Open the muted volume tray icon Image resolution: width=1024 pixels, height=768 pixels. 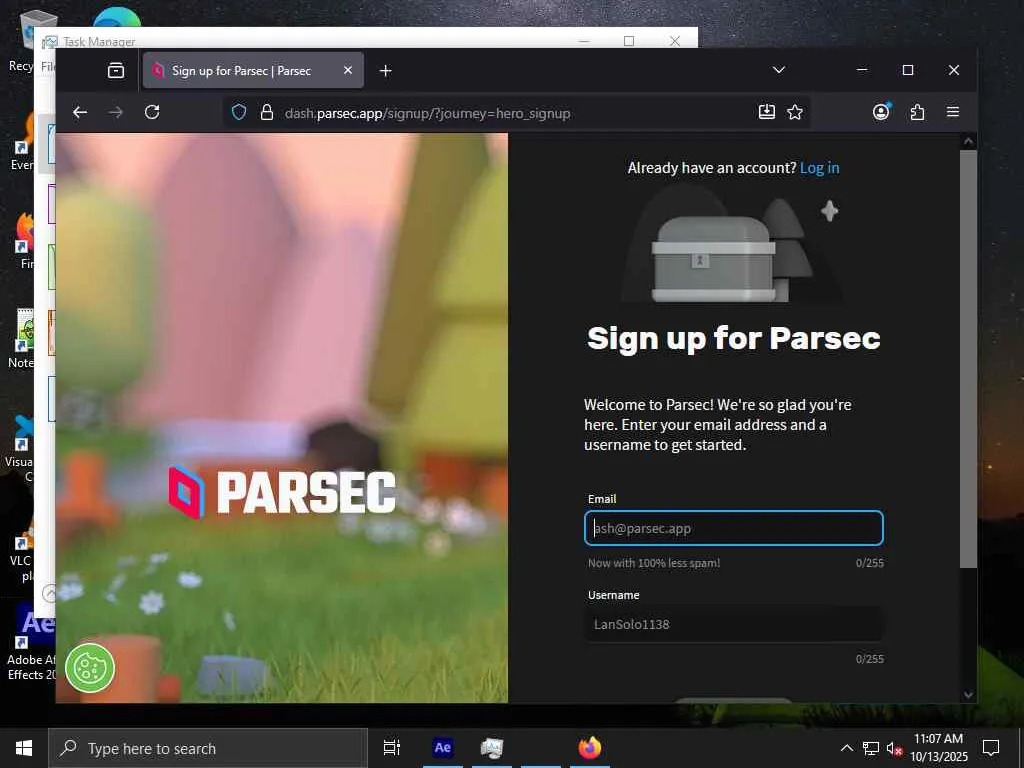[895, 748]
